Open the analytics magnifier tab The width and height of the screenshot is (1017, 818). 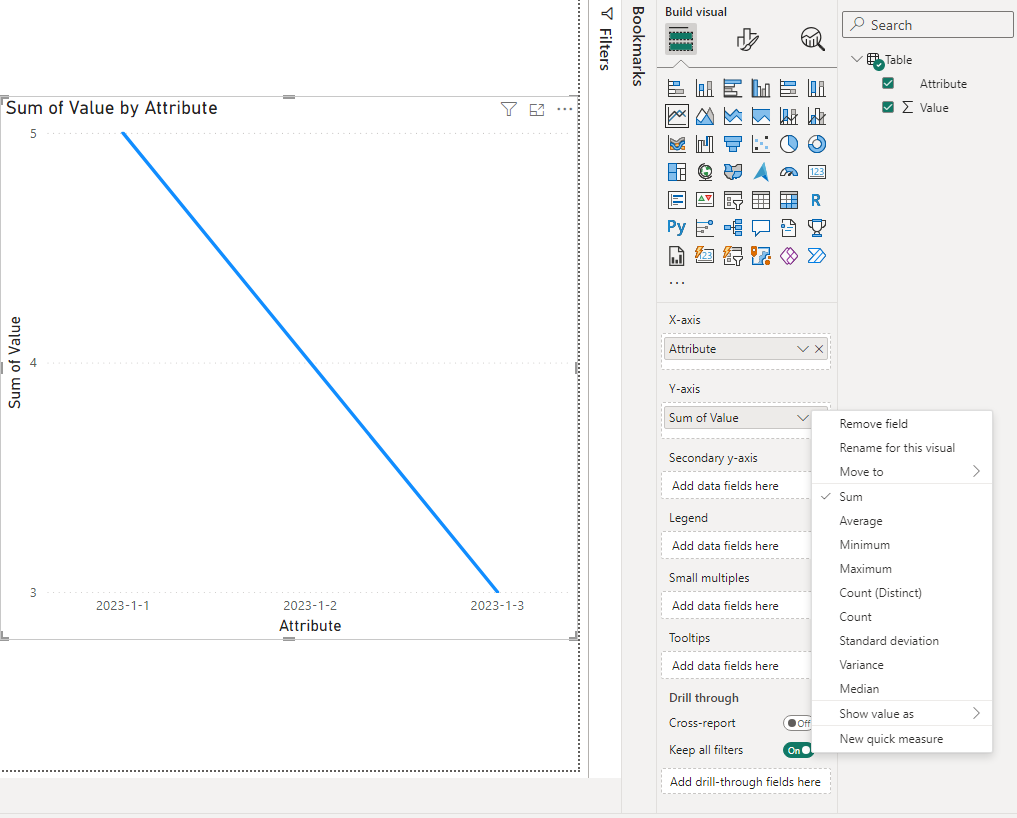tap(812, 39)
